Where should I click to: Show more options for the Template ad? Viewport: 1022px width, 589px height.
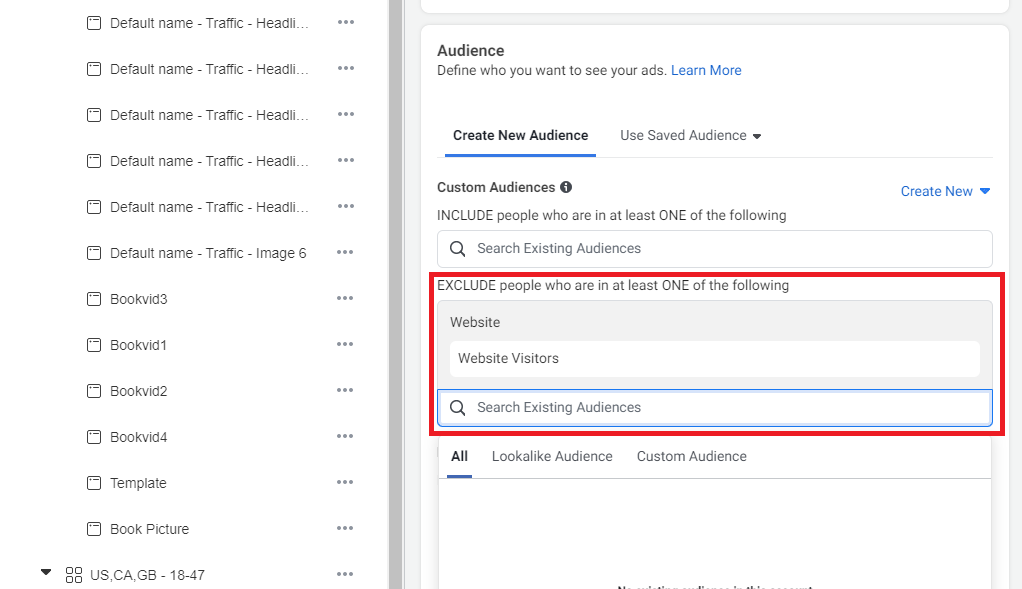pyautogui.click(x=345, y=482)
